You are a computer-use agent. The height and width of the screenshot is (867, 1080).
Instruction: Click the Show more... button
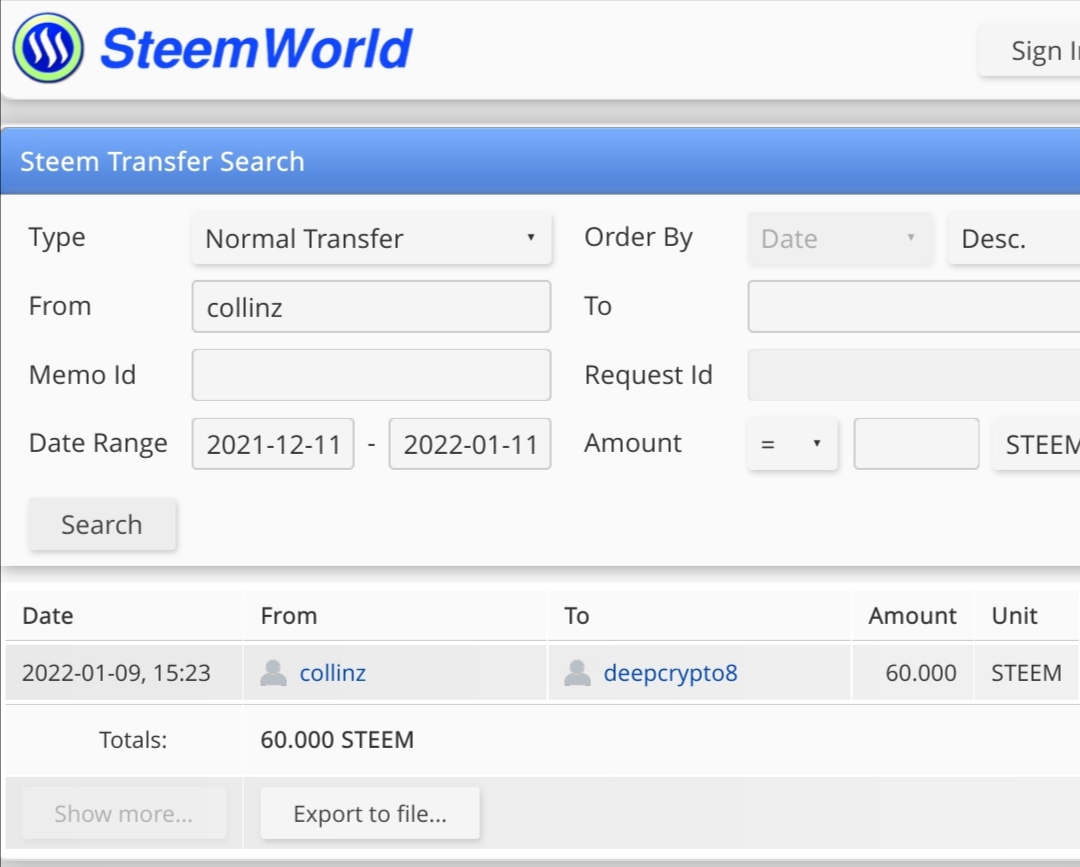coord(124,813)
